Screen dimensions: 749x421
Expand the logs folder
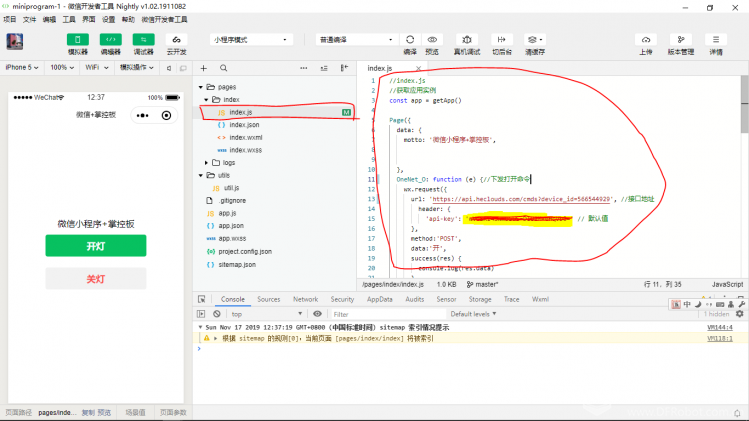206,163
